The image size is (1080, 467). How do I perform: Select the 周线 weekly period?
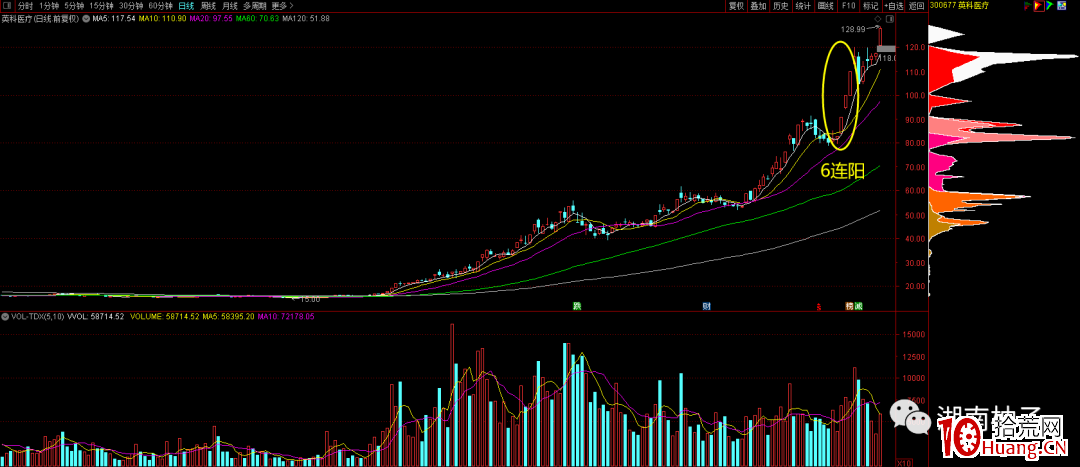coord(208,5)
